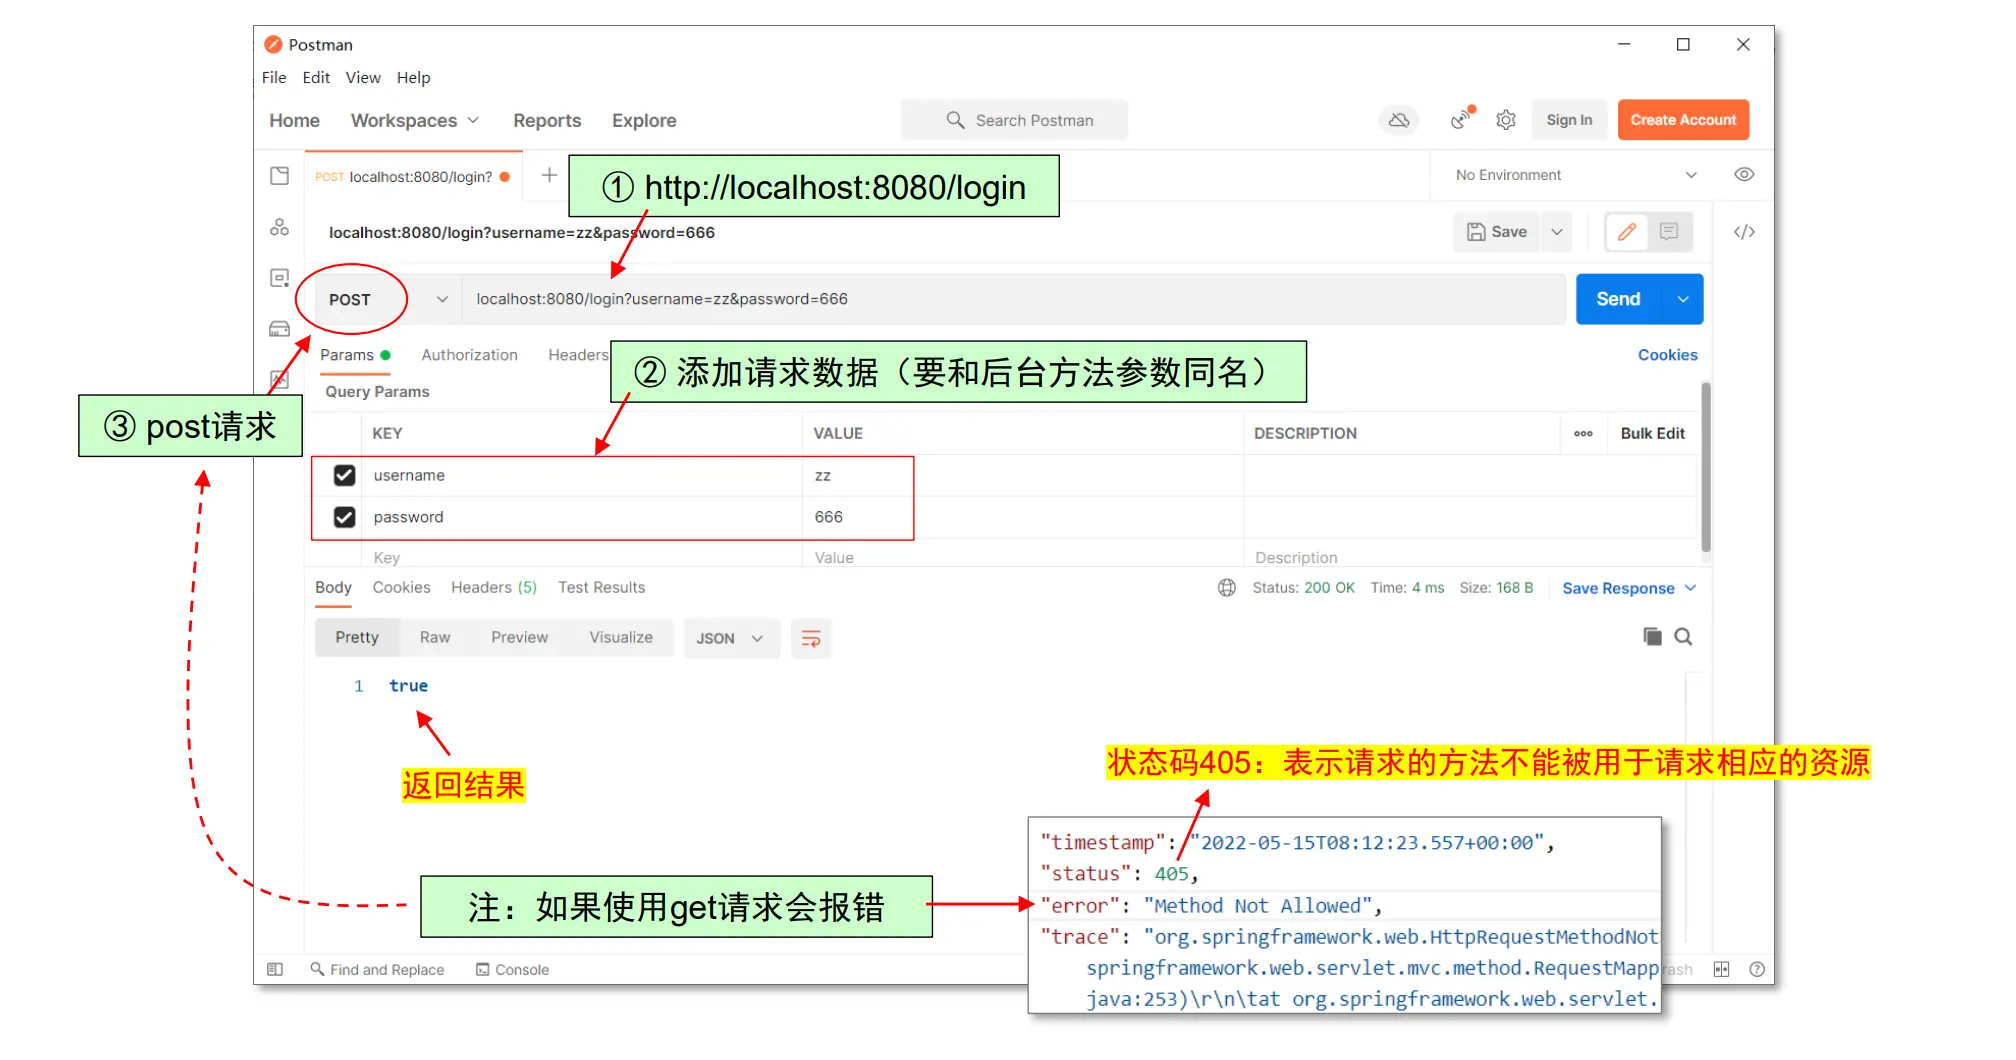Select the Preview response view
The height and width of the screenshot is (1060, 2016).
pos(519,638)
